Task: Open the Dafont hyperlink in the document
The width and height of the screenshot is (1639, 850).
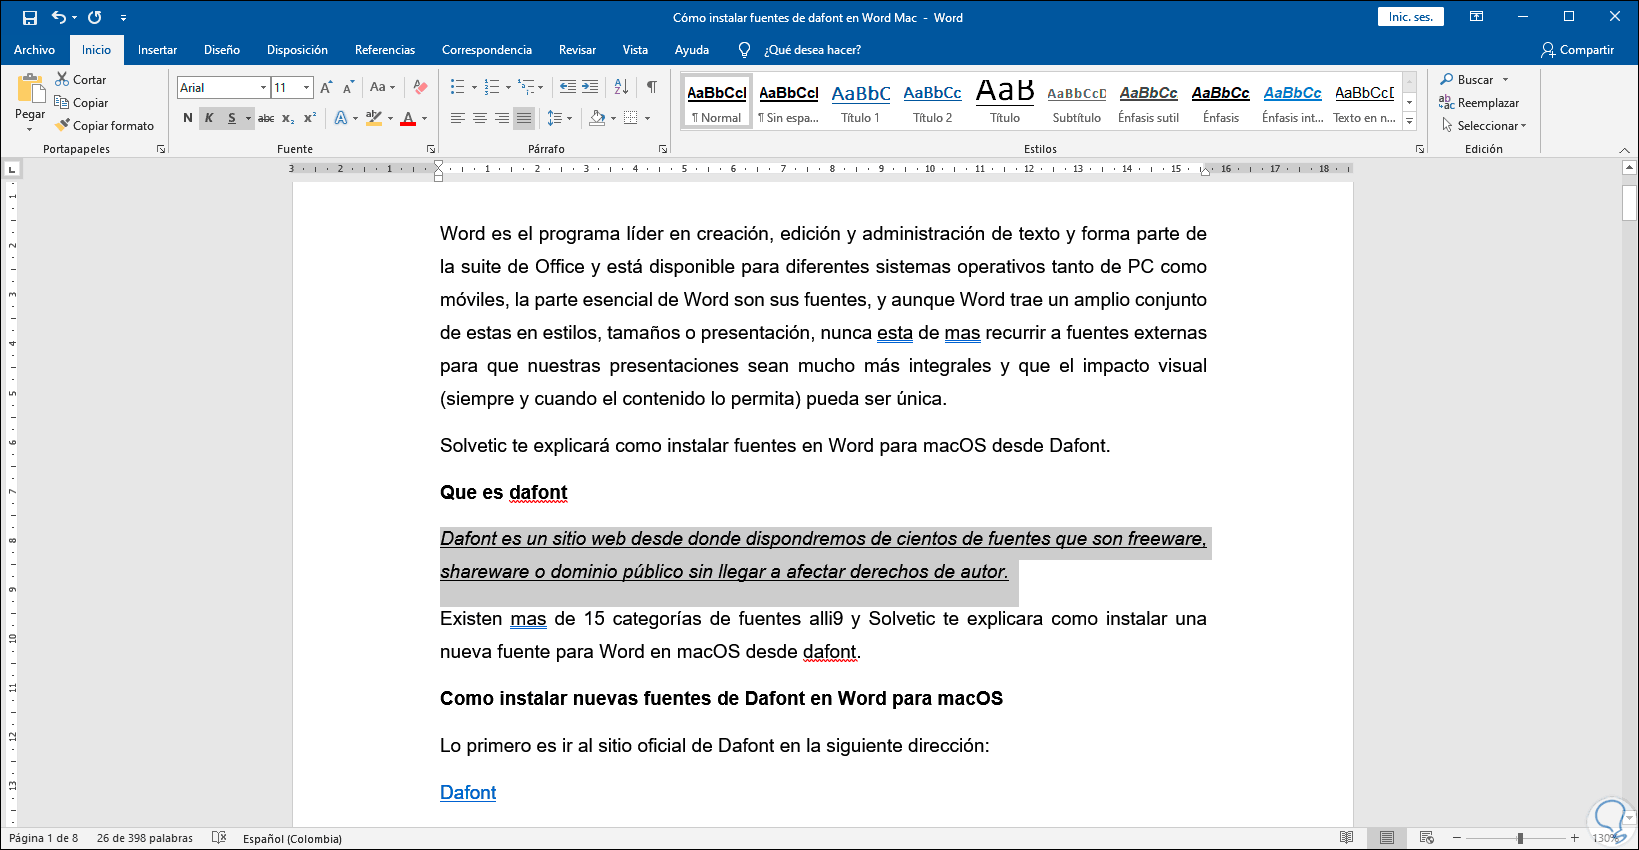Action: point(468,793)
